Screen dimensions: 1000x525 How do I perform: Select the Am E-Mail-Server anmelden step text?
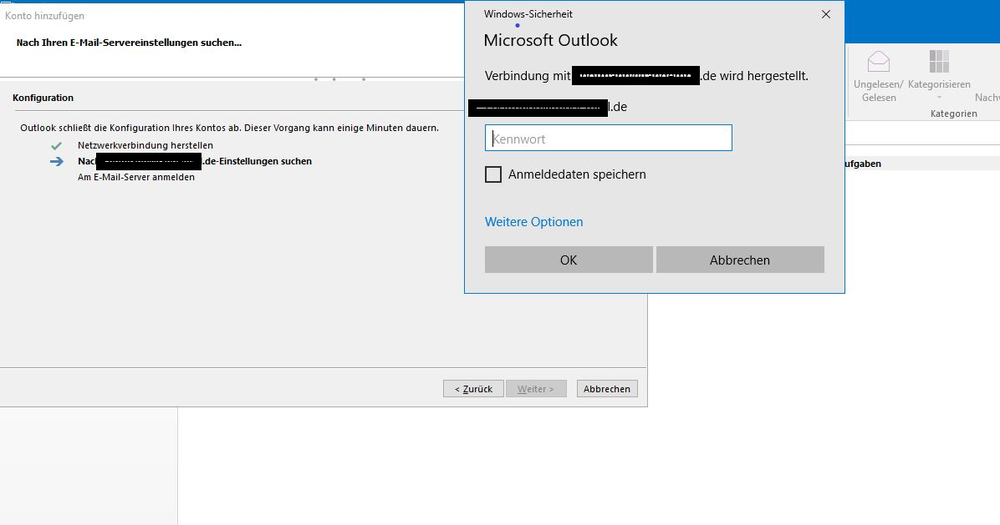point(136,177)
